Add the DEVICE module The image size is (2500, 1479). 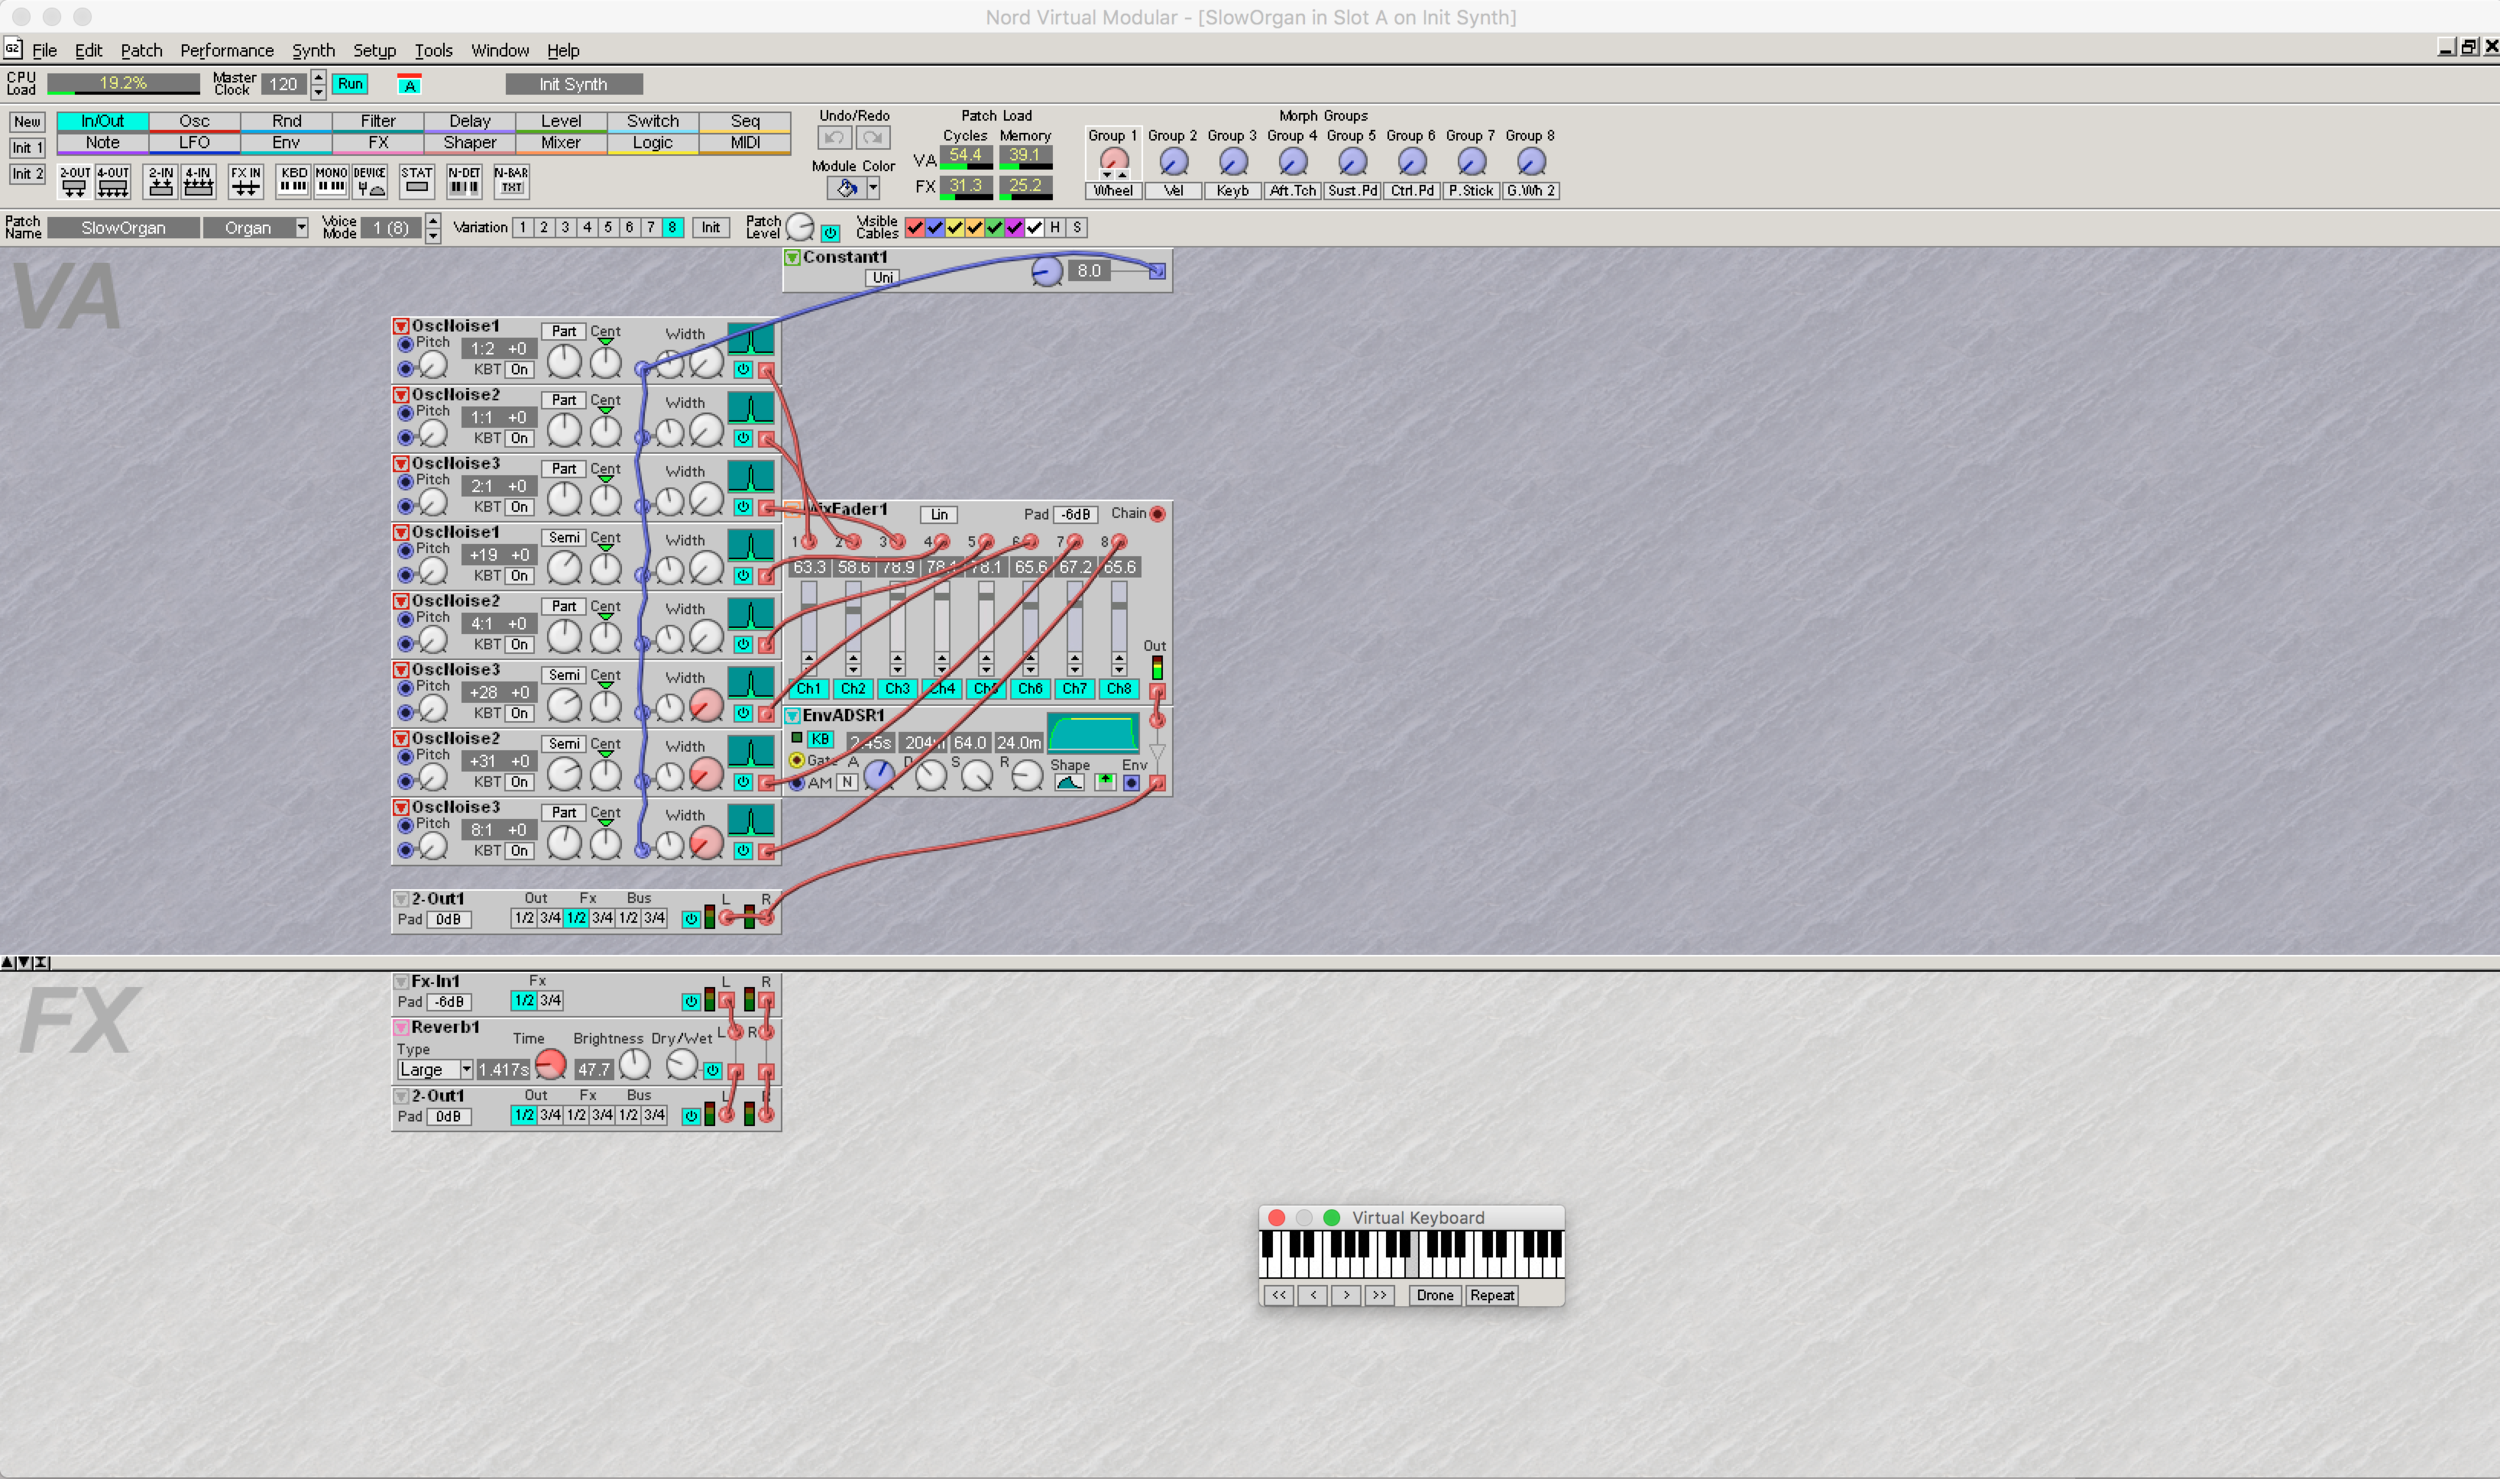370,181
